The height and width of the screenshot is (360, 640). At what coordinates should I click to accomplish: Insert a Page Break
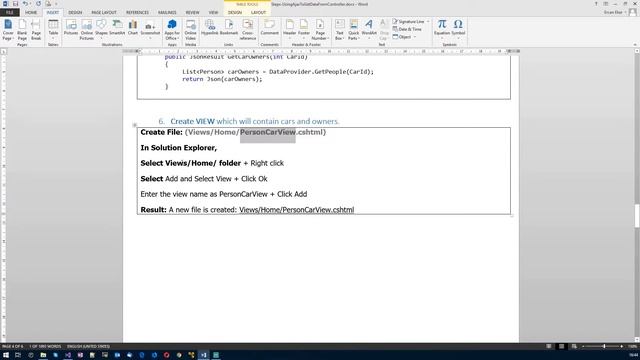click(36, 30)
